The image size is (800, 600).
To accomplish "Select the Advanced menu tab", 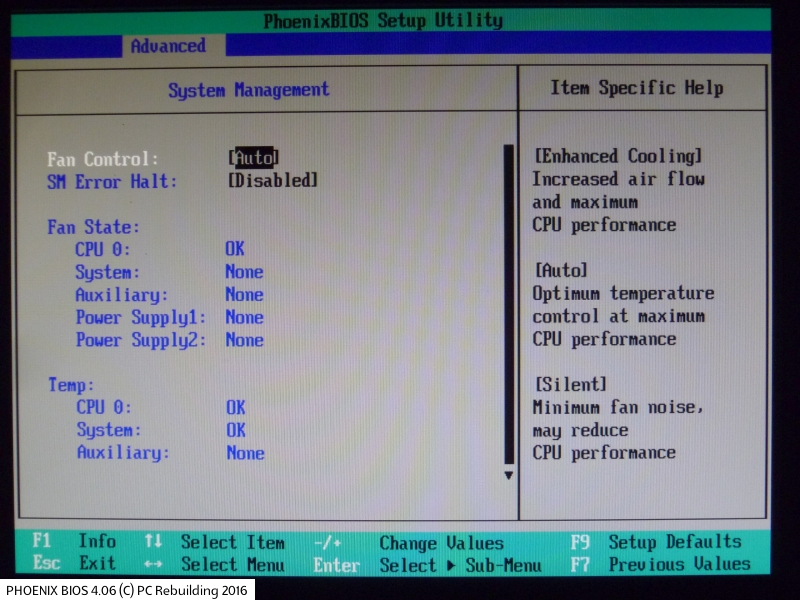I will (x=168, y=46).
